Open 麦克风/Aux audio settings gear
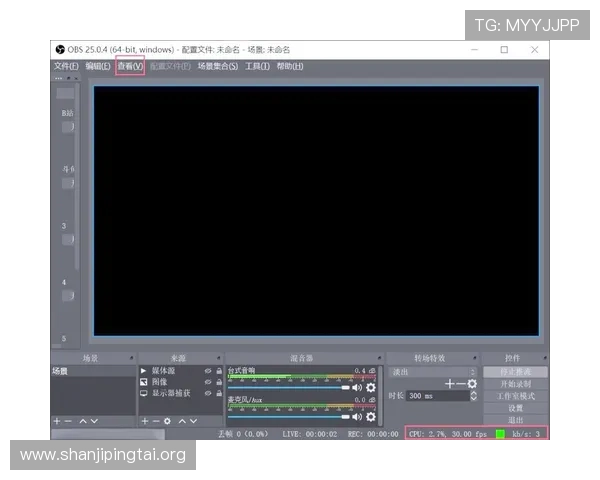Image resolution: width=600 pixels, height=480 pixels. tap(371, 416)
